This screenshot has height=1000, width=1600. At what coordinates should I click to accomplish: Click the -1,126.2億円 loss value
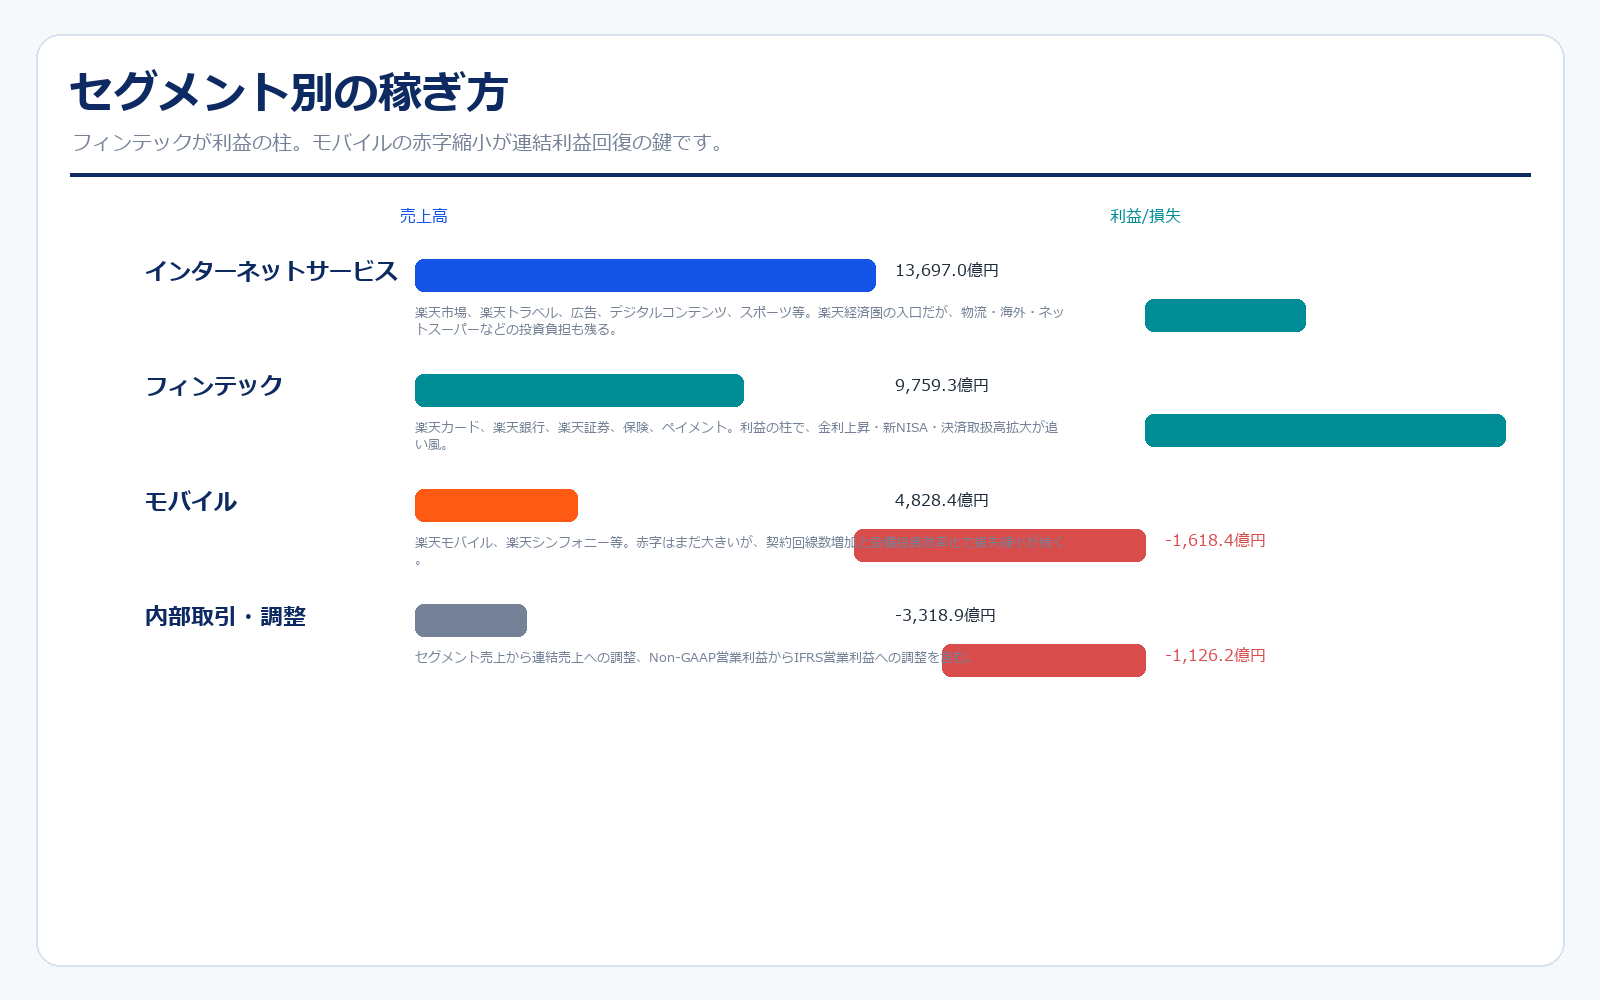click(1215, 655)
